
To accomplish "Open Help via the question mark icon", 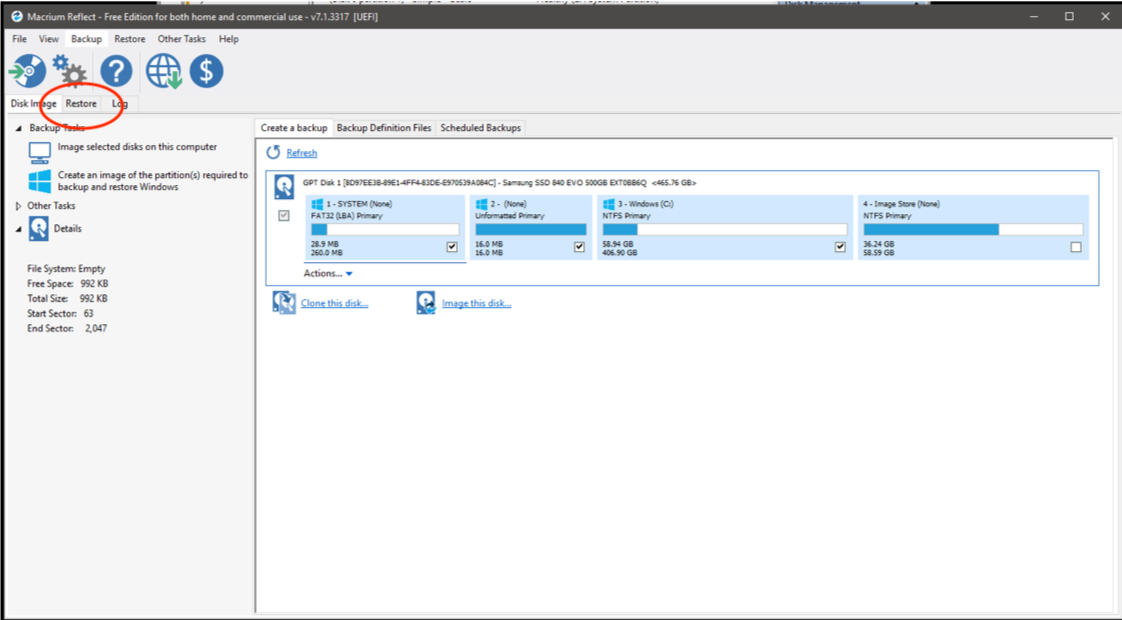I will (116, 71).
